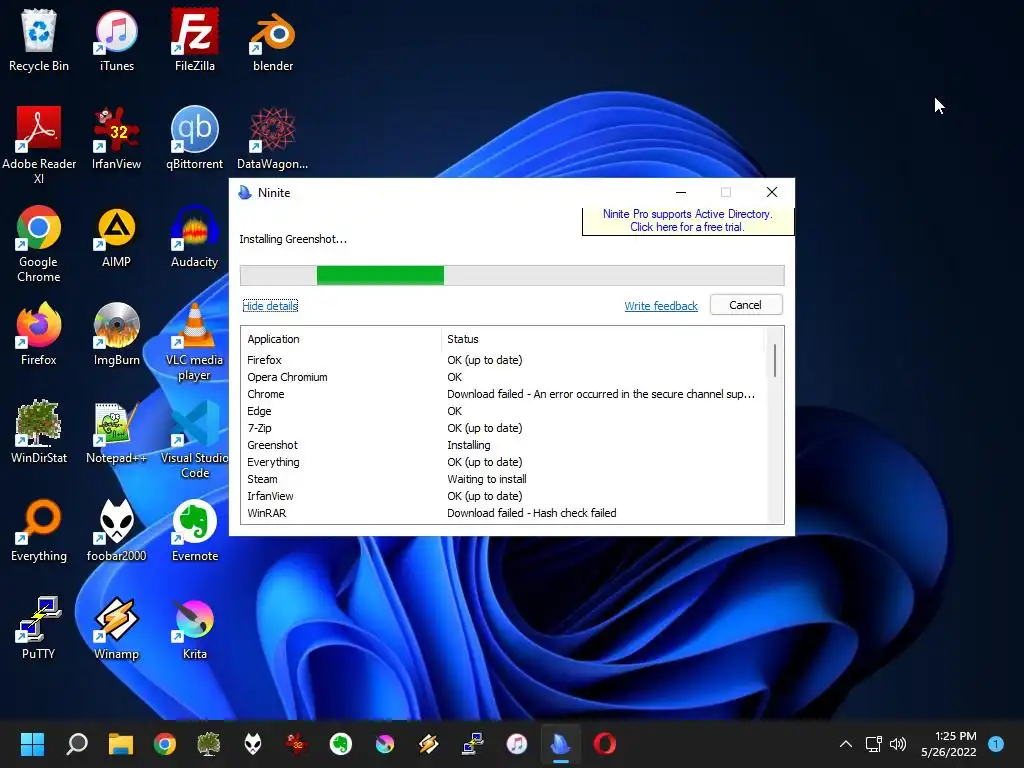This screenshot has height=768, width=1024.
Task: Click the Ninite taskbar button
Action: tap(561, 744)
